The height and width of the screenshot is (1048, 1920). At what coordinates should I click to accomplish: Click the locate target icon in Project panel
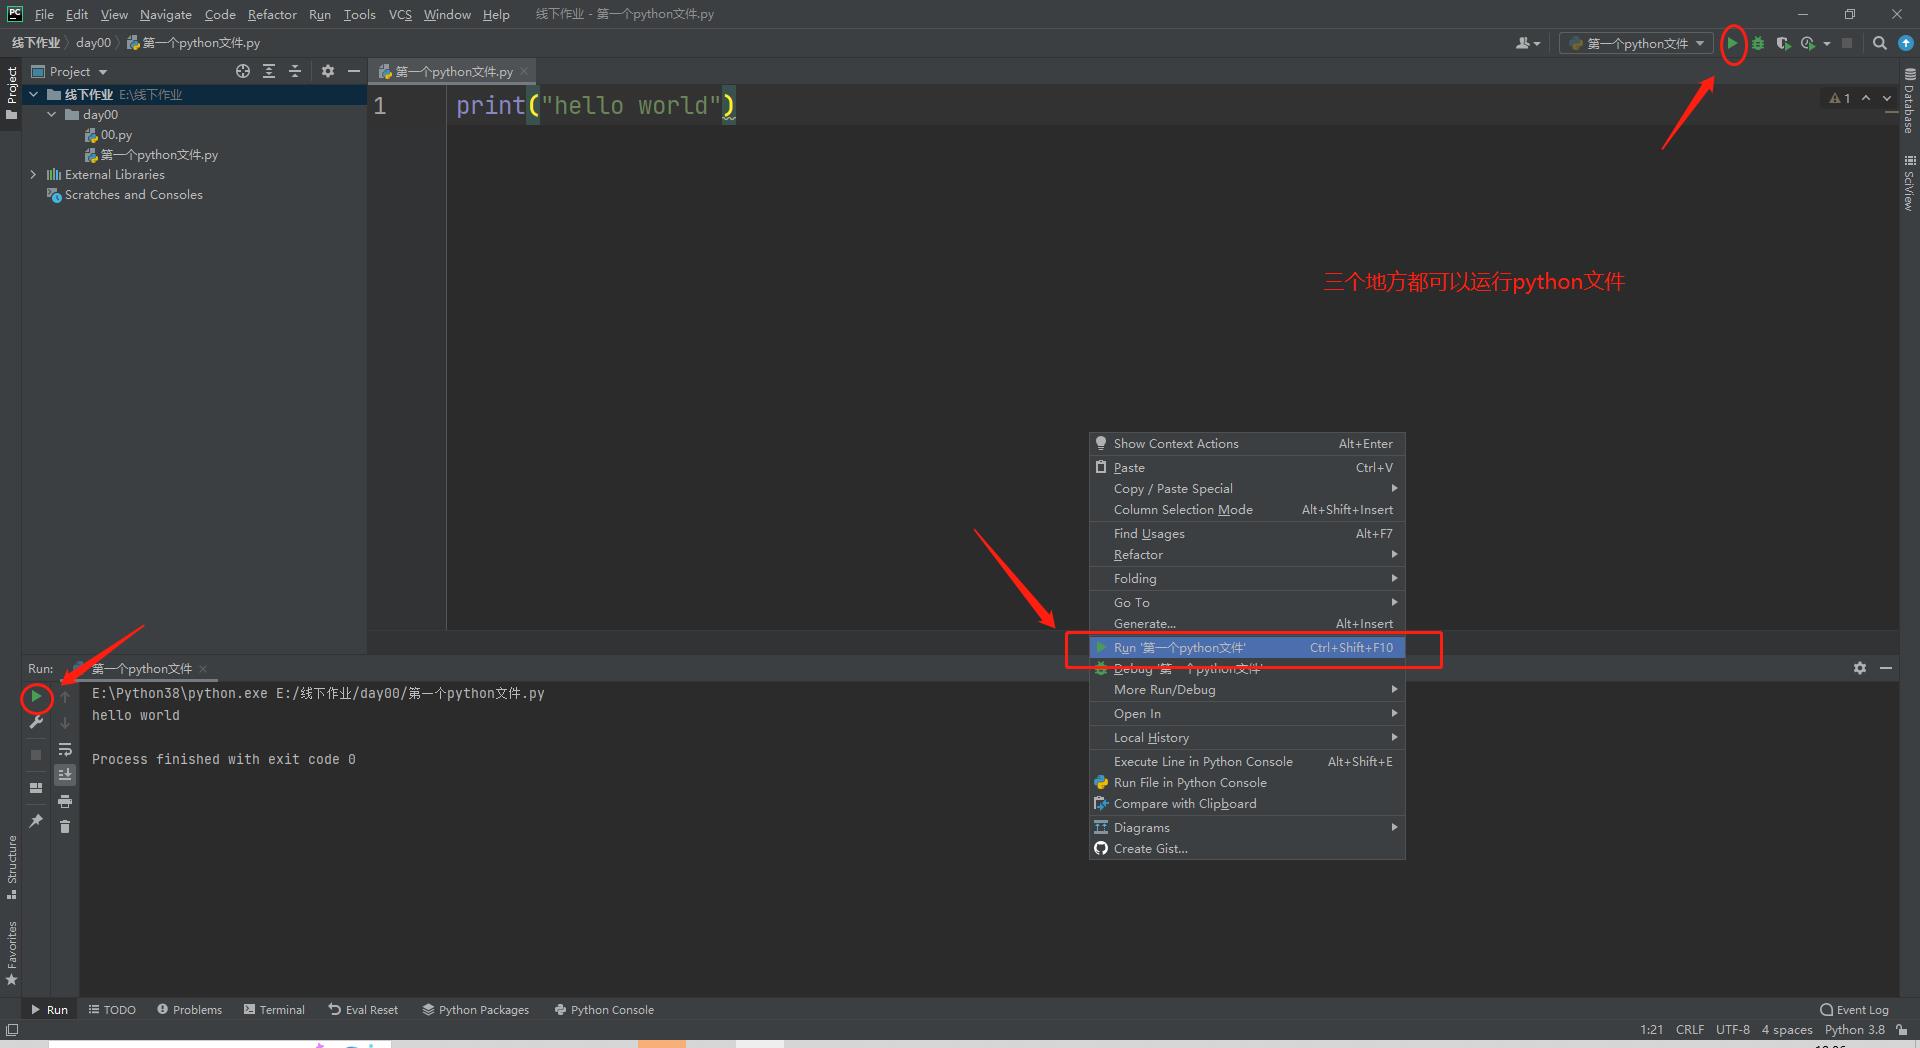[243, 71]
